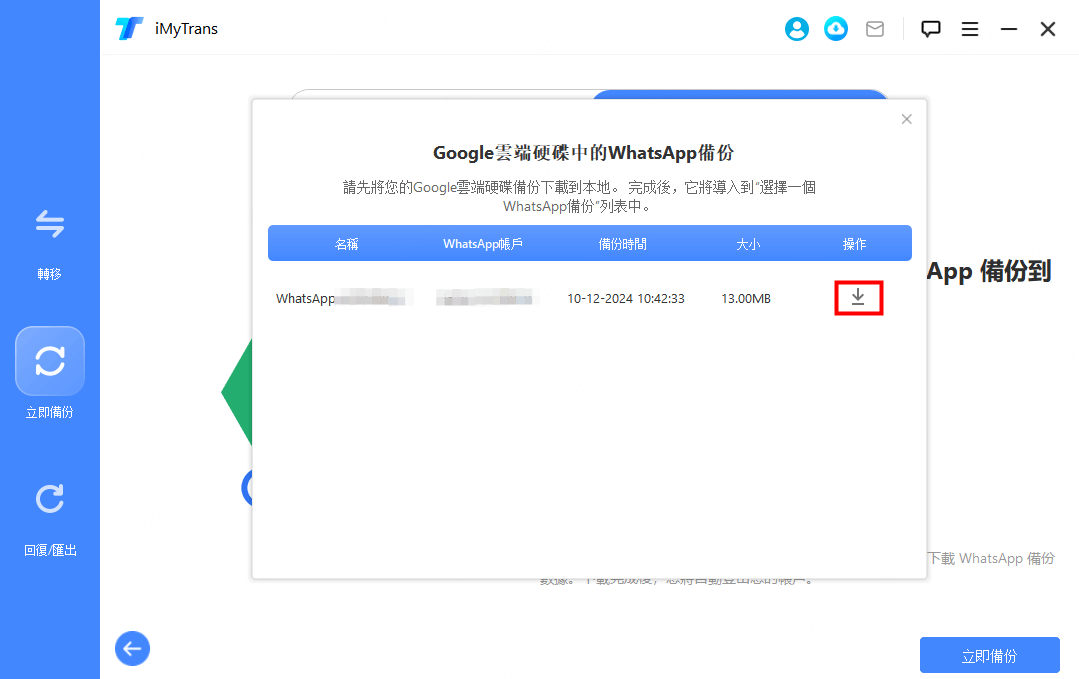Click the blue 立即備份 button at the bottom
This screenshot has width=1079, height=679.
coord(990,656)
